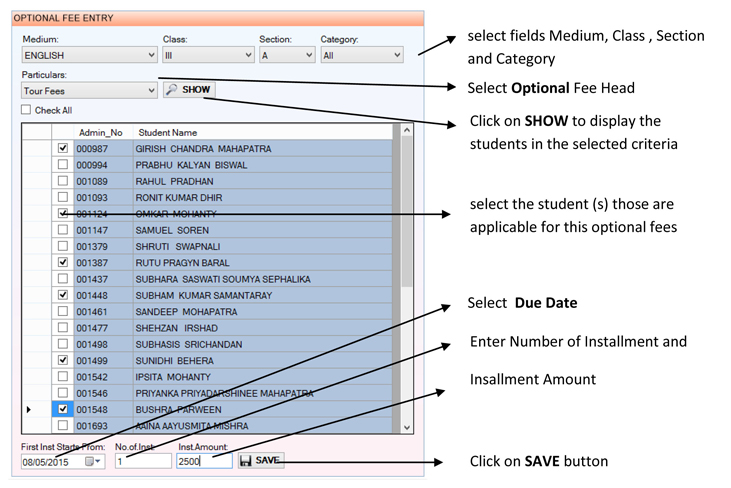Image resolution: width=731 pixels, height=488 pixels.
Task: Open the Section dropdown showing A
Action: coord(287,55)
